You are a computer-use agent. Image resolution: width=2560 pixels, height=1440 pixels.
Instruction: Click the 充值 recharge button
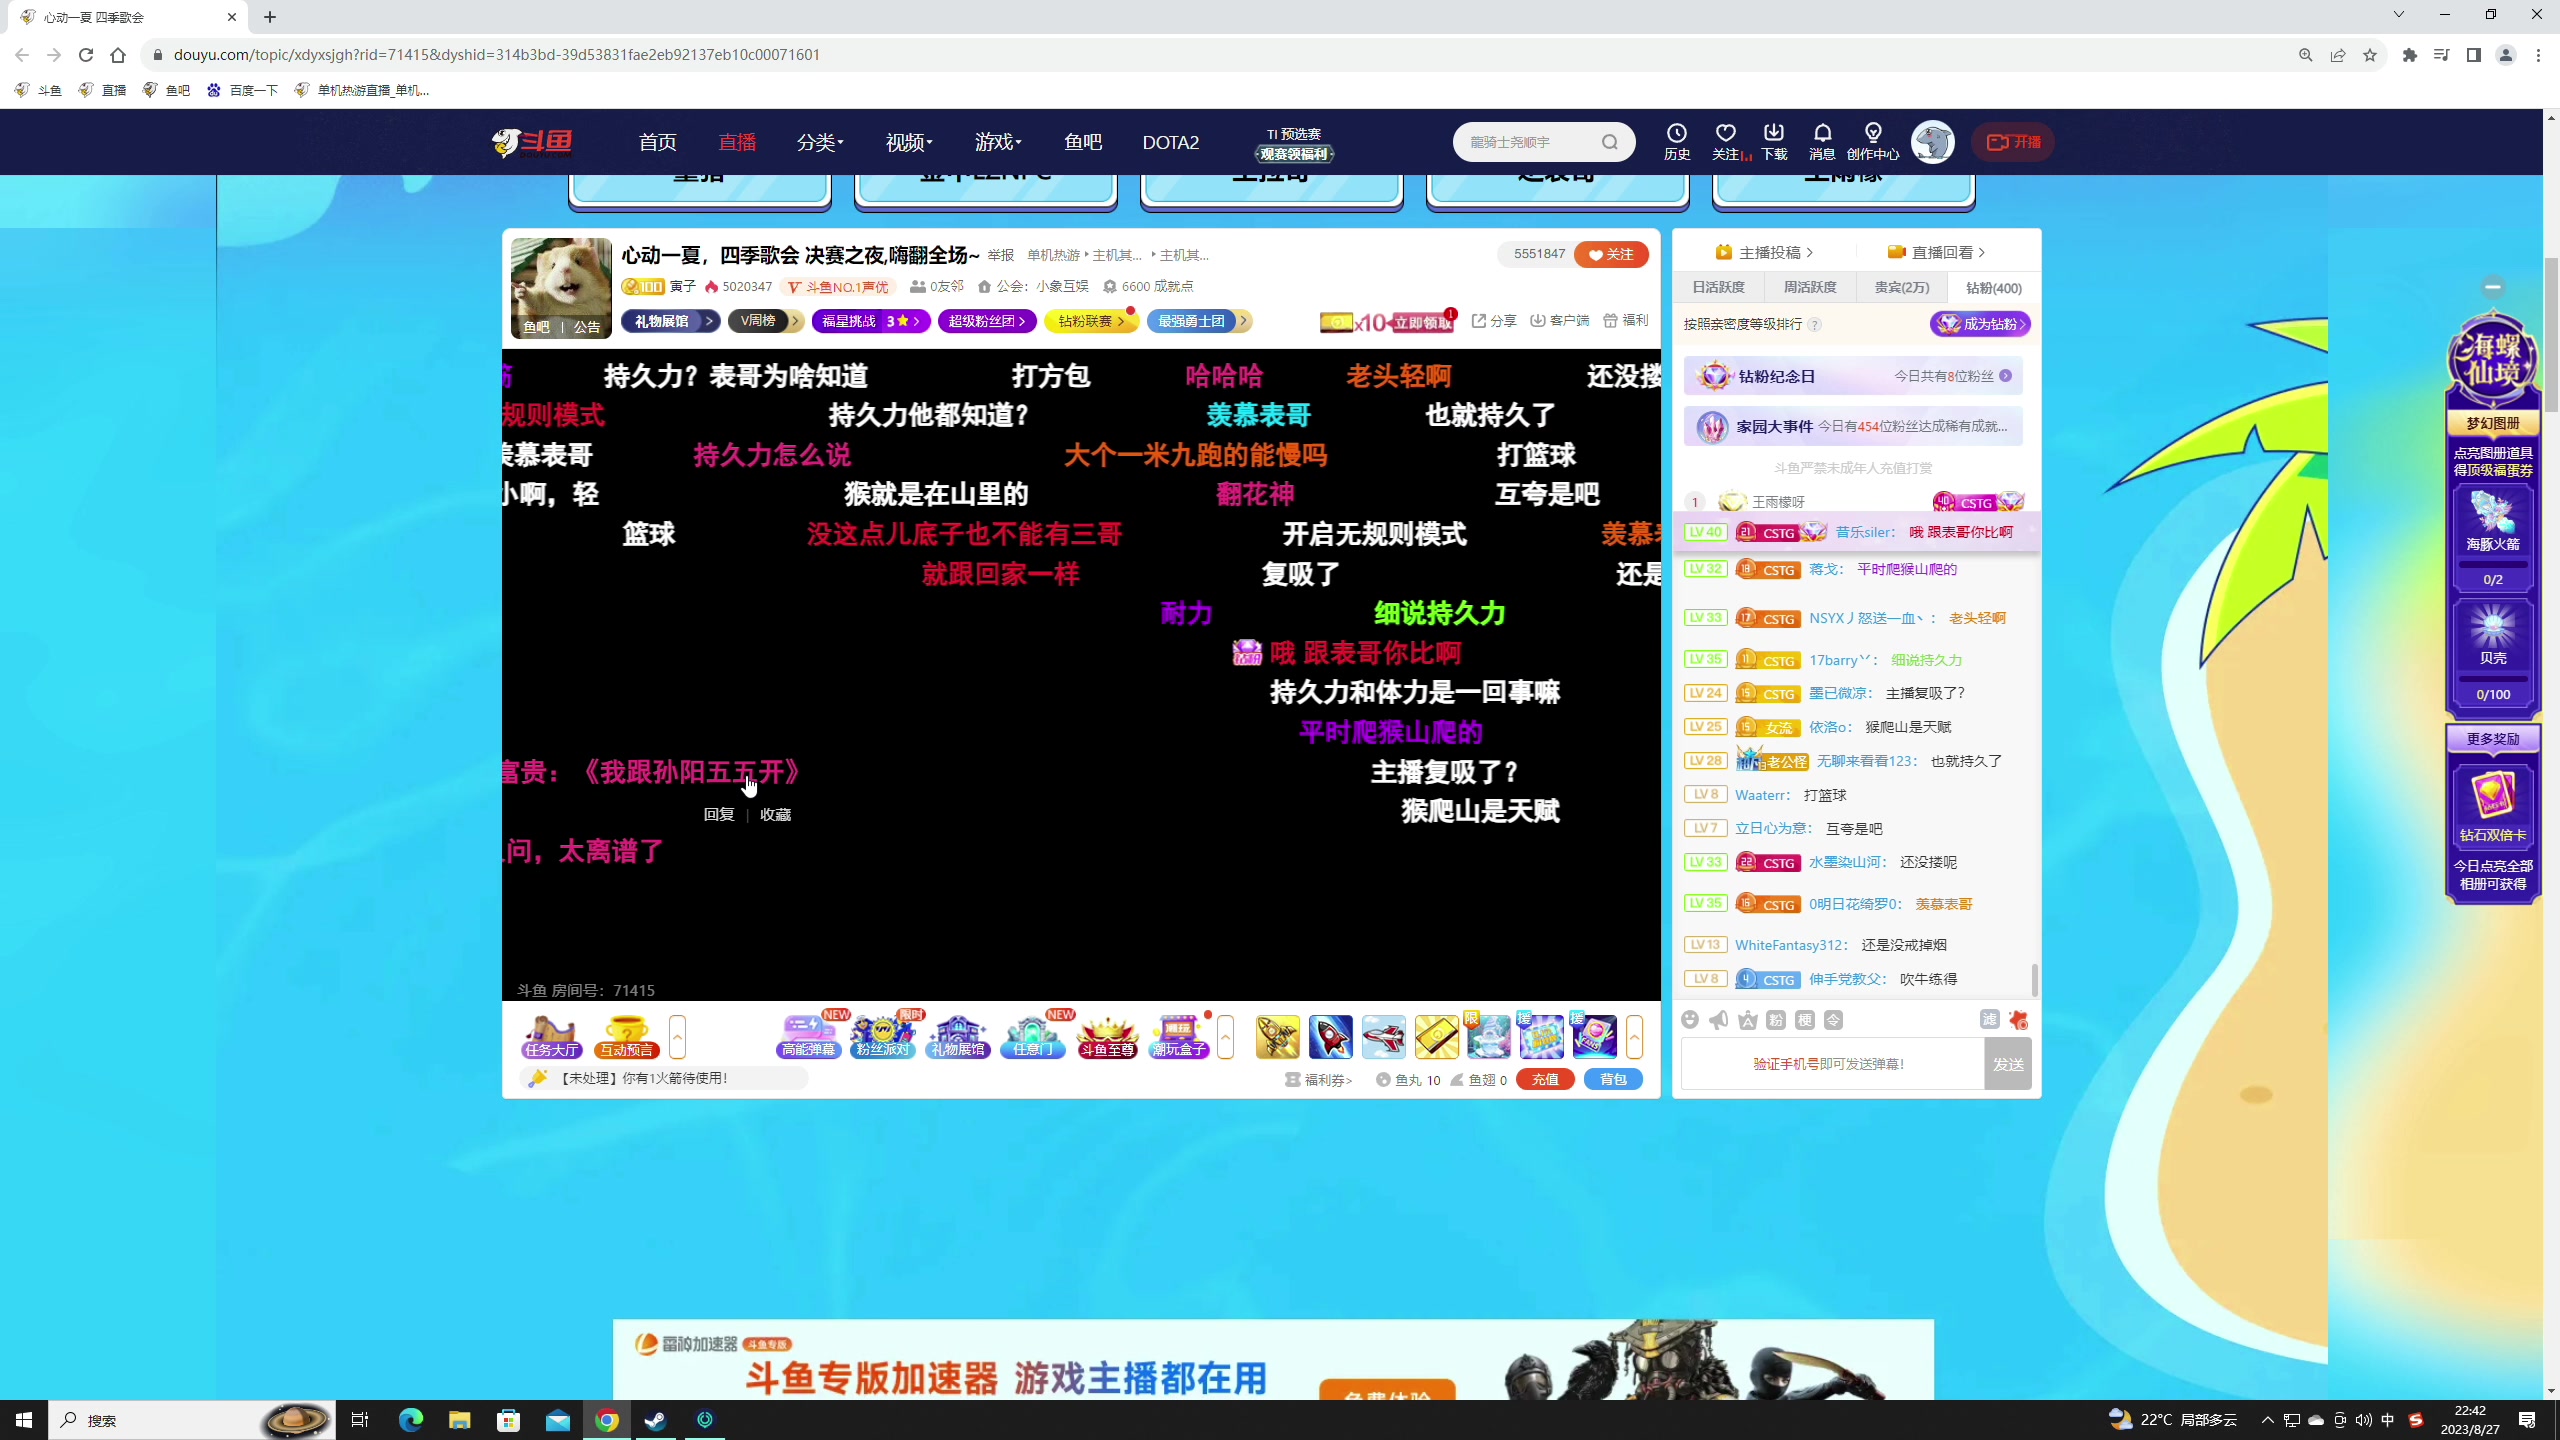point(1545,1079)
